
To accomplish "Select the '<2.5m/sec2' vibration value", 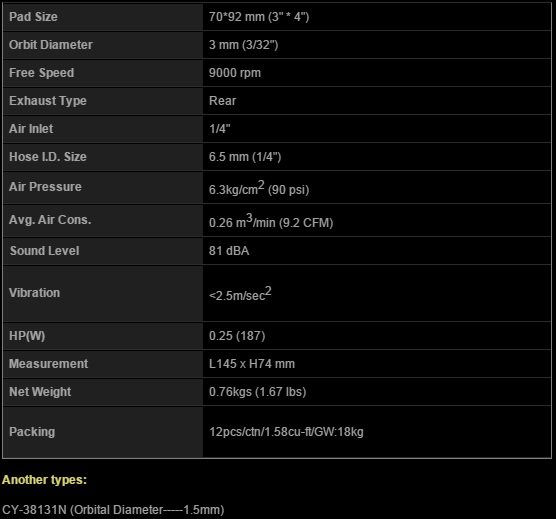I will [x=240, y=294].
